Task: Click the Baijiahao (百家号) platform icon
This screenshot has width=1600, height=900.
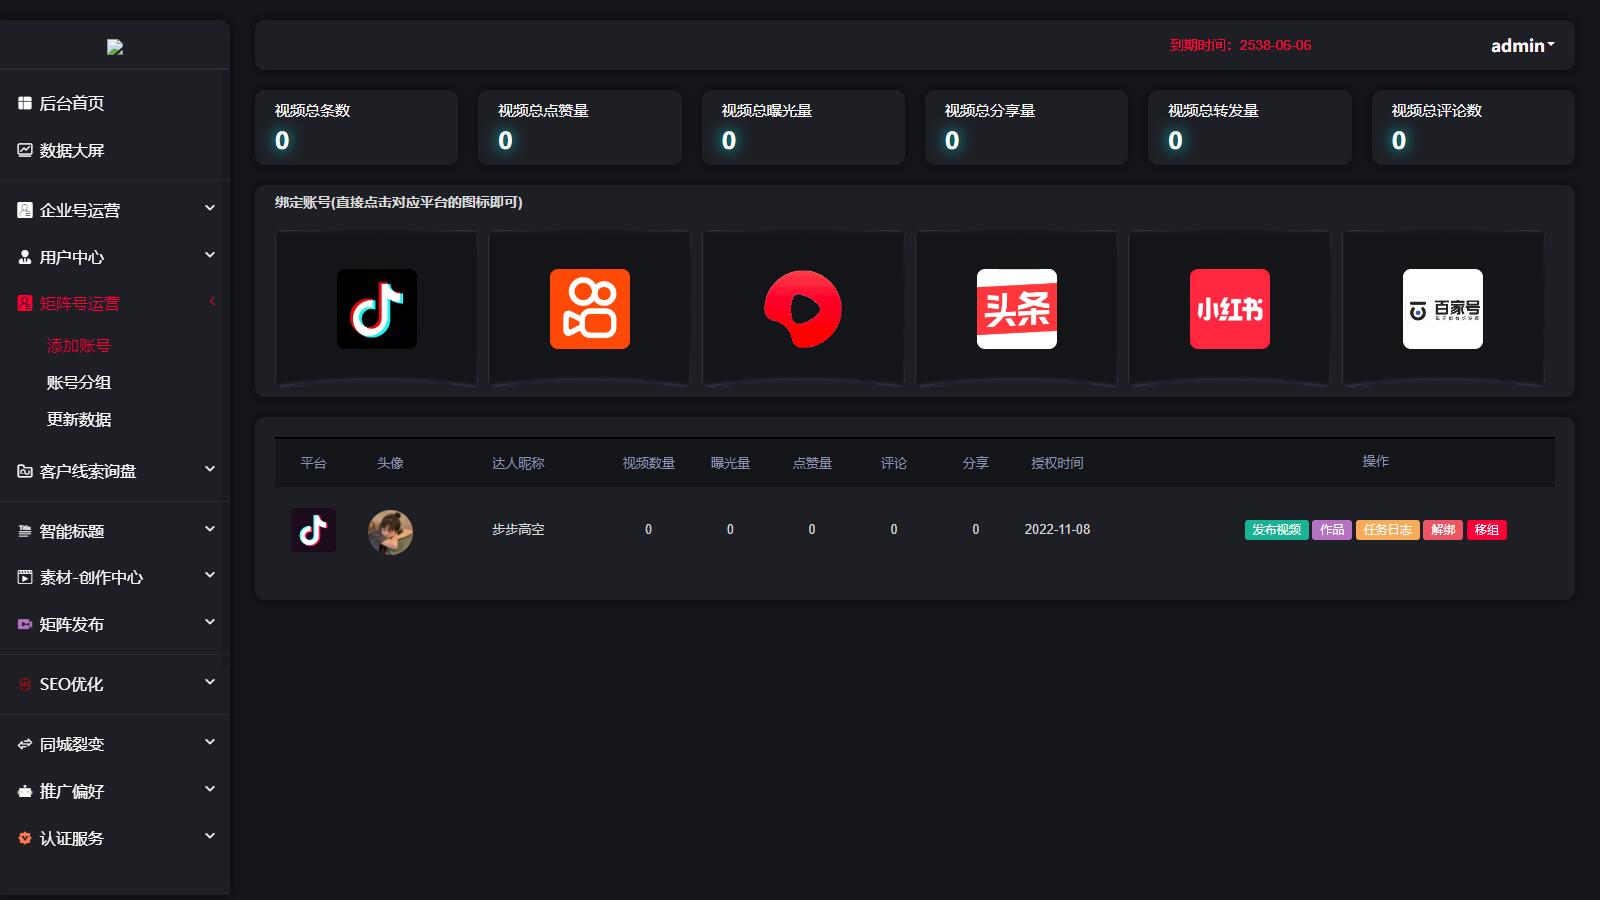Action: [1443, 309]
